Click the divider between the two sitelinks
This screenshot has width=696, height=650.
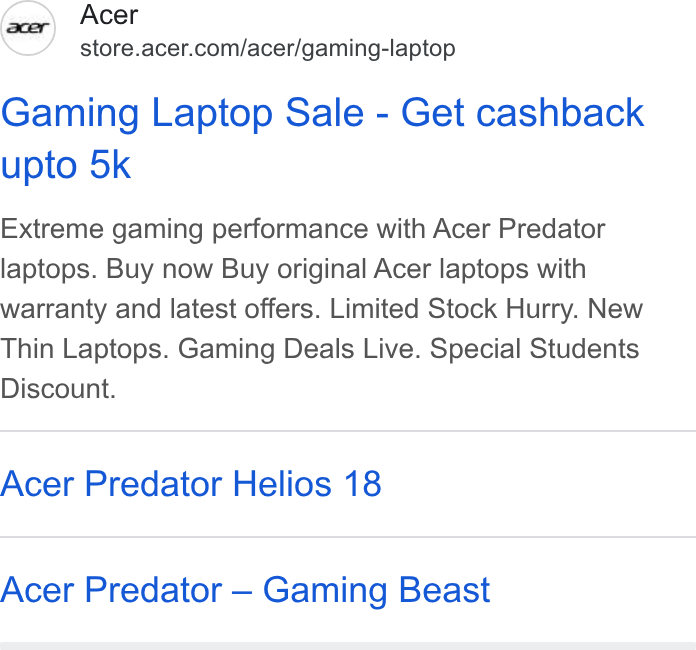[x=348, y=537]
